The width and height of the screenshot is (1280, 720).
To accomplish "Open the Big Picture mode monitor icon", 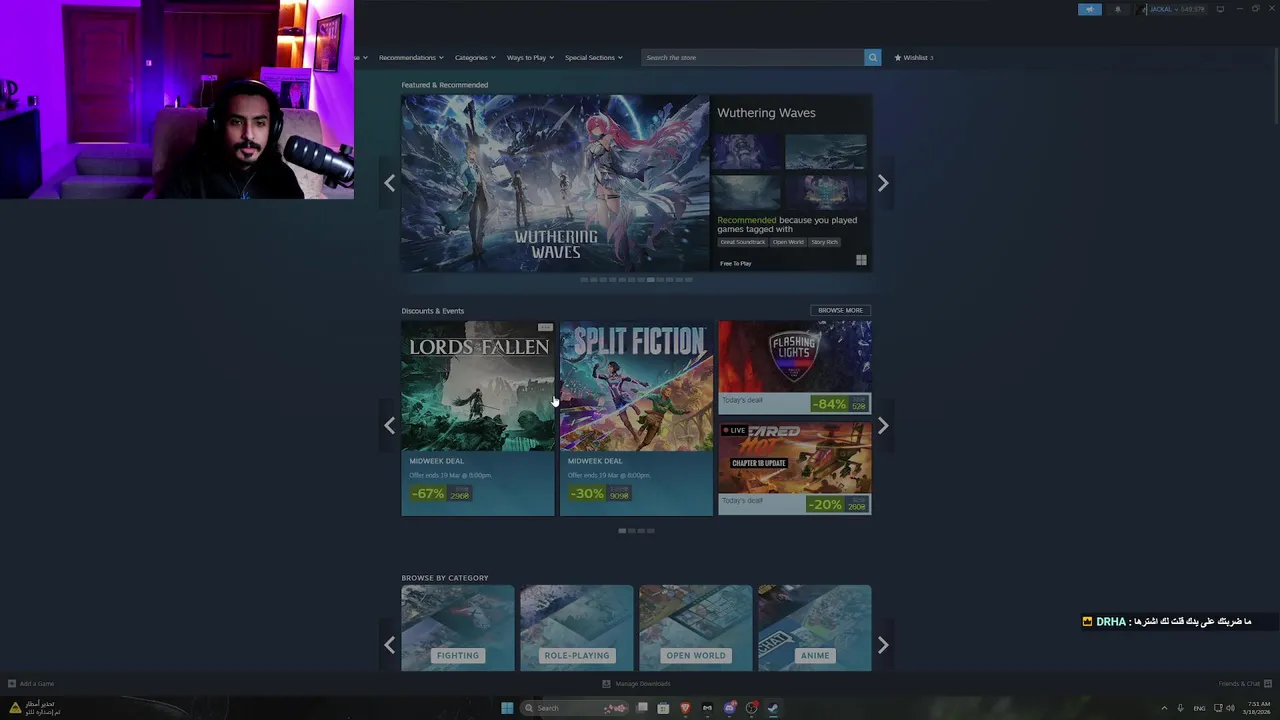I will tap(1219, 9).
